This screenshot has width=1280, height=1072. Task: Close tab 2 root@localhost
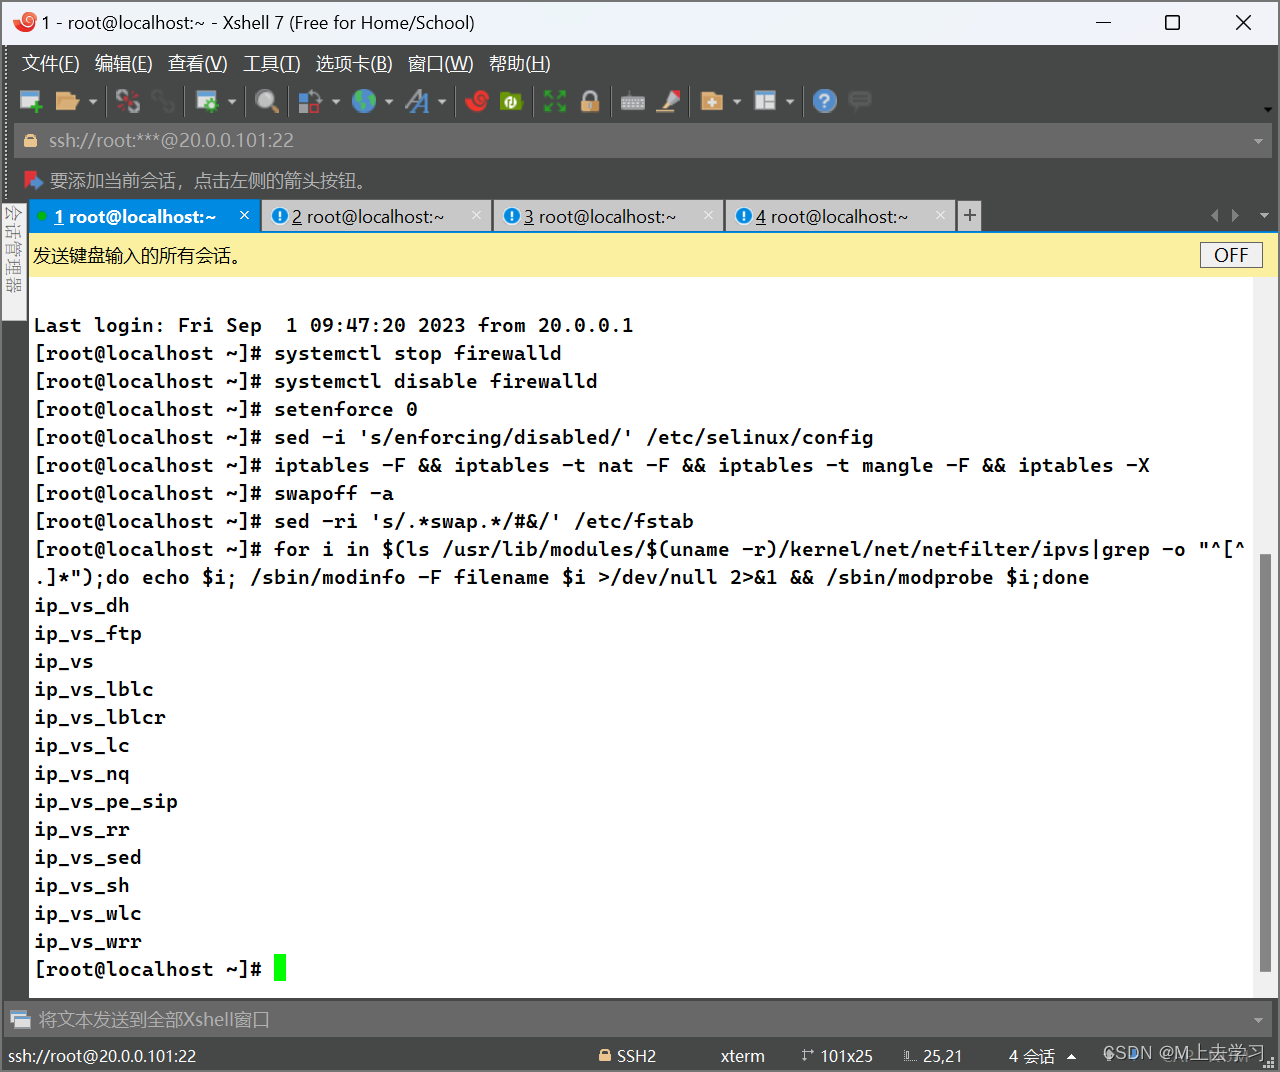(476, 215)
